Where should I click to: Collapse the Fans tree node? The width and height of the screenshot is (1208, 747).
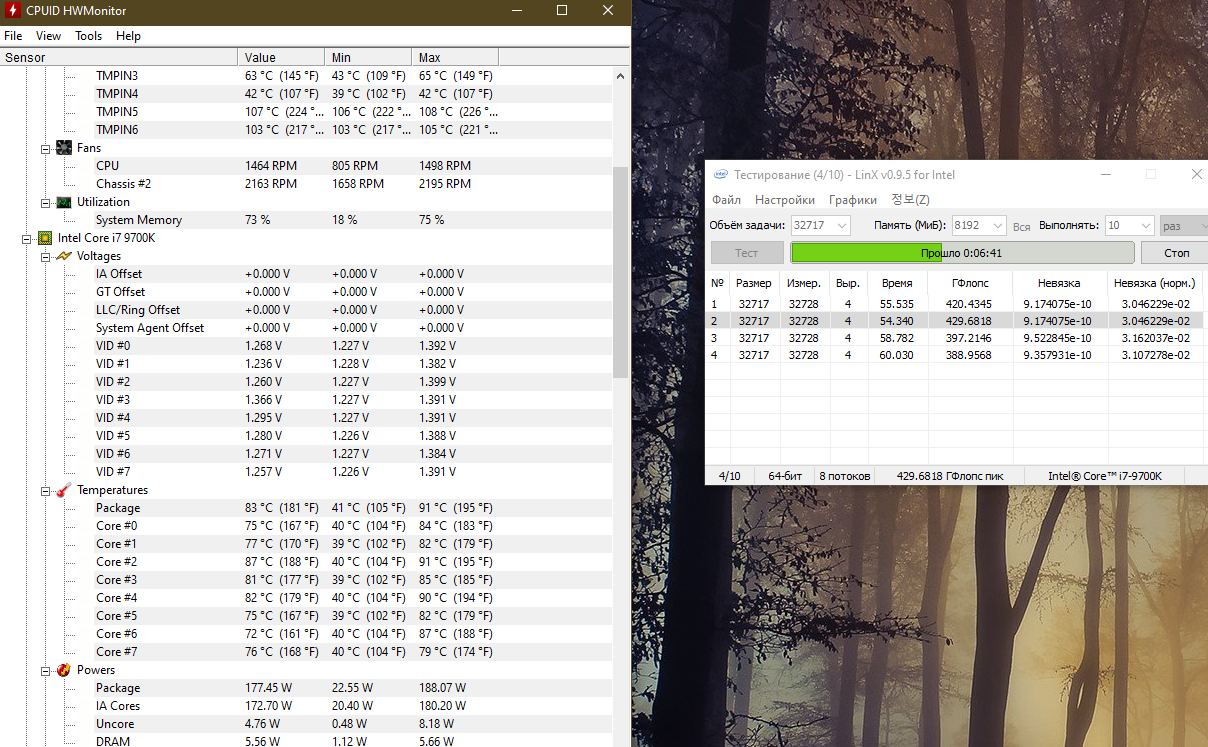coord(45,148)
